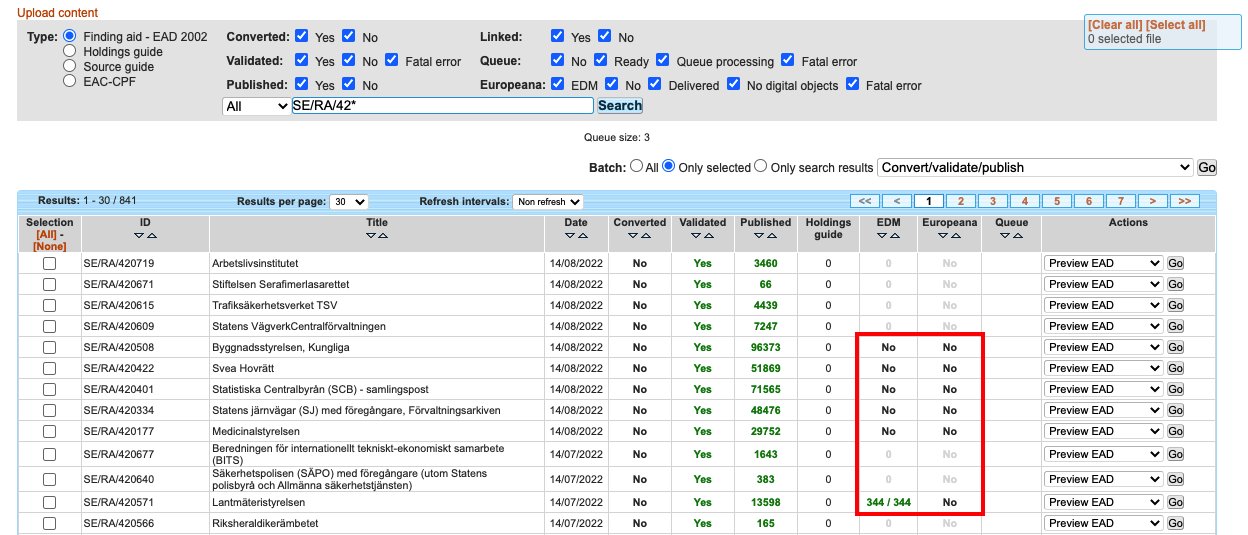
Task: Go to results page 5
Action: (x=1057, y=201)
